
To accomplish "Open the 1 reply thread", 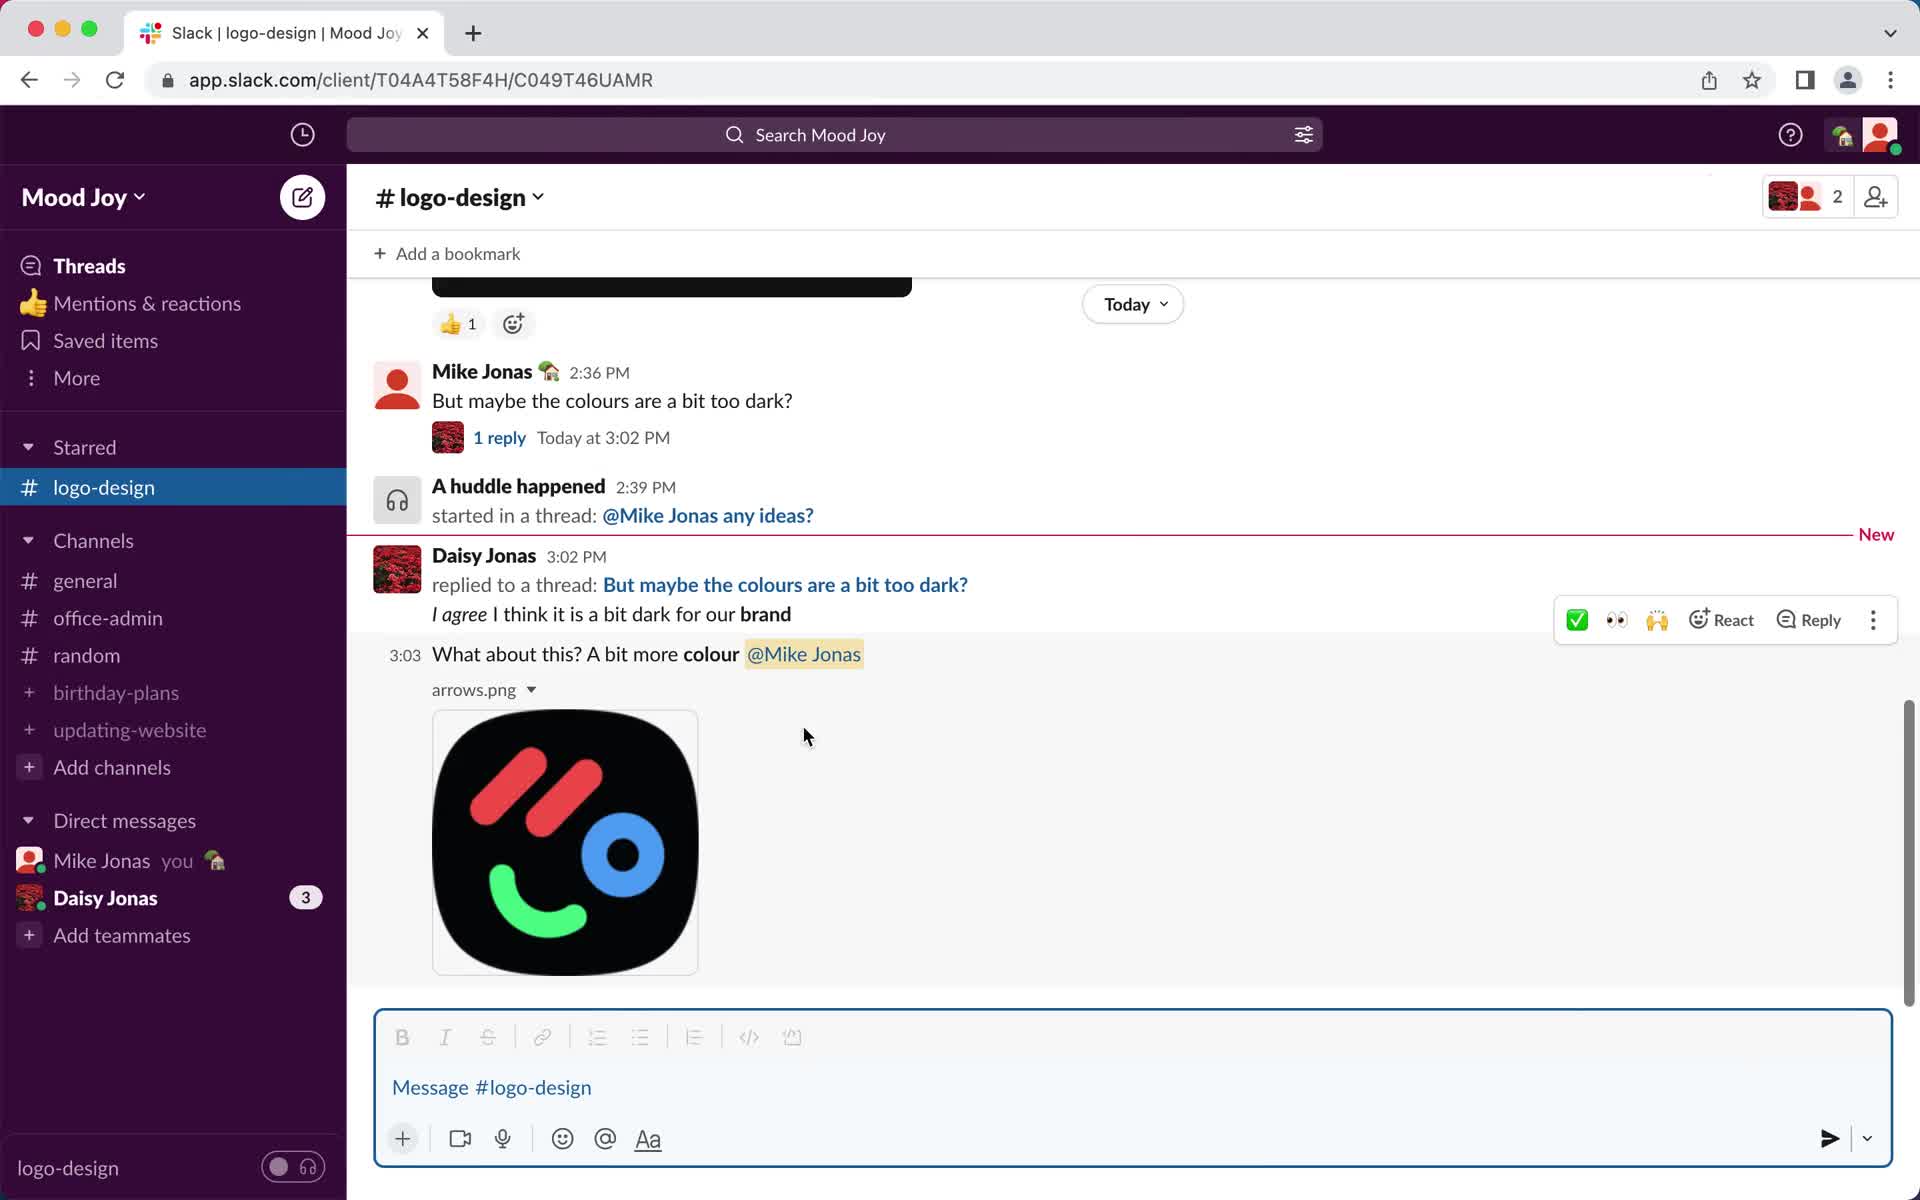I will [x=499, y=438].
